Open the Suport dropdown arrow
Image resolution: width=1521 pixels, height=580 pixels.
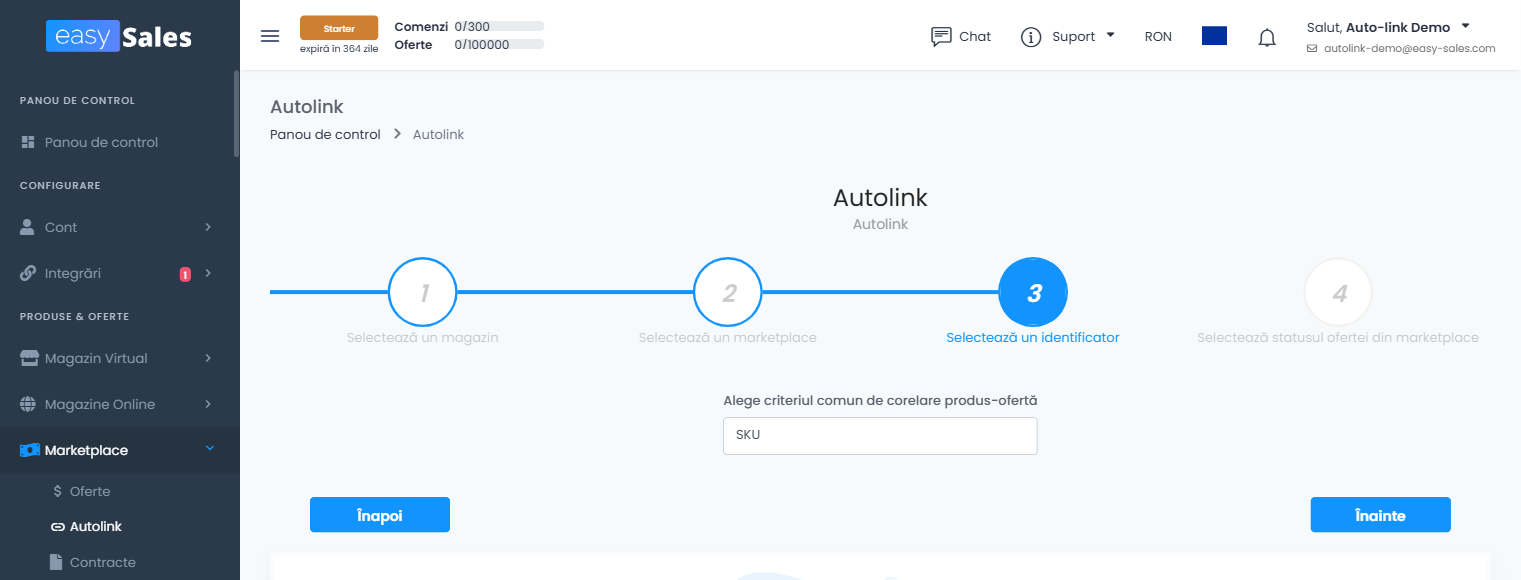coord(1110,35)
